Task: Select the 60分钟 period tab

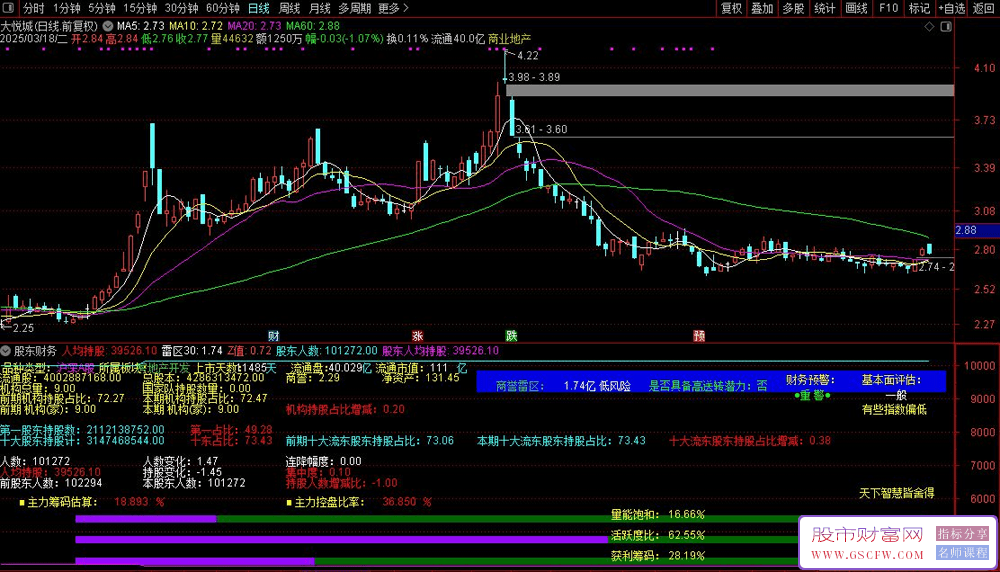Action: click(222, 8)
